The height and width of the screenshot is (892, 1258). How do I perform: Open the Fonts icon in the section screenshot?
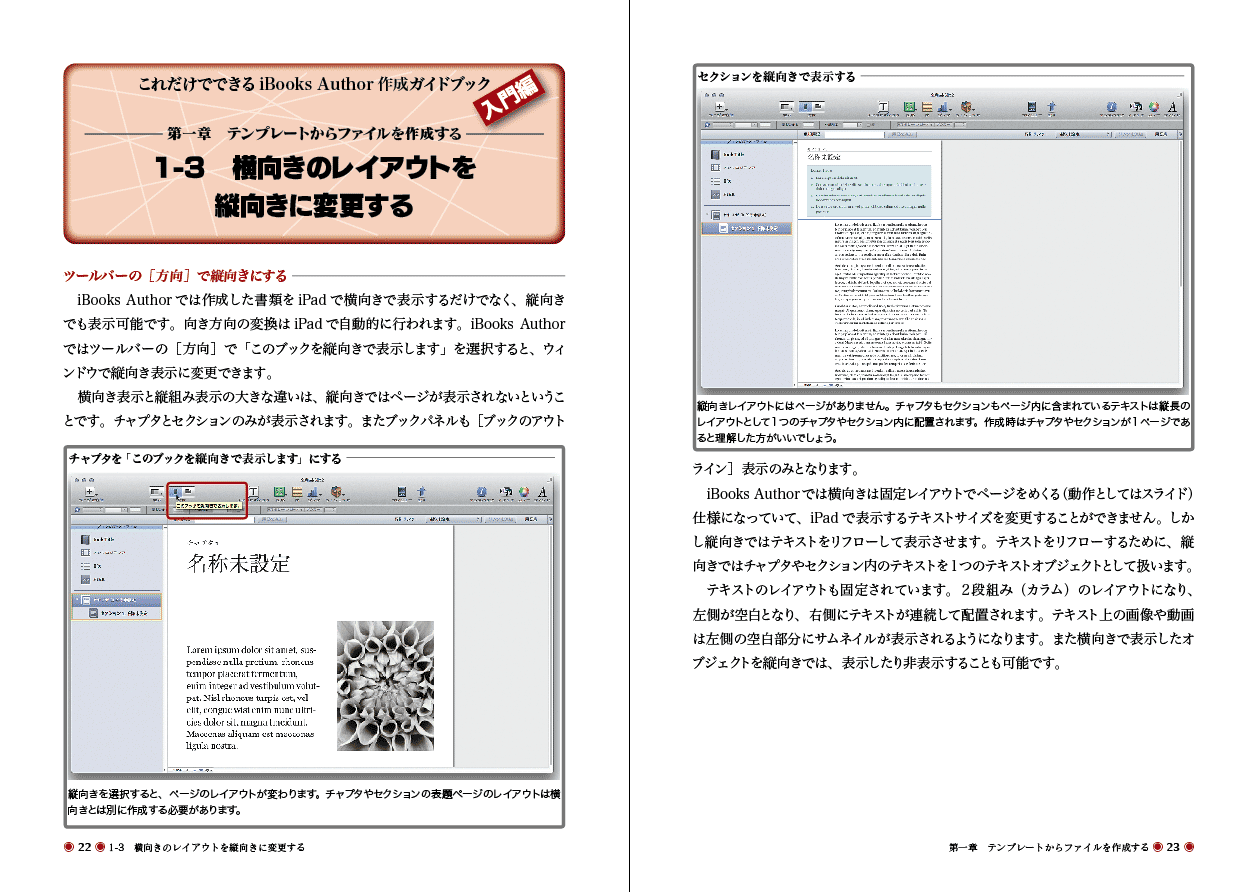[x=1171, y=106]
